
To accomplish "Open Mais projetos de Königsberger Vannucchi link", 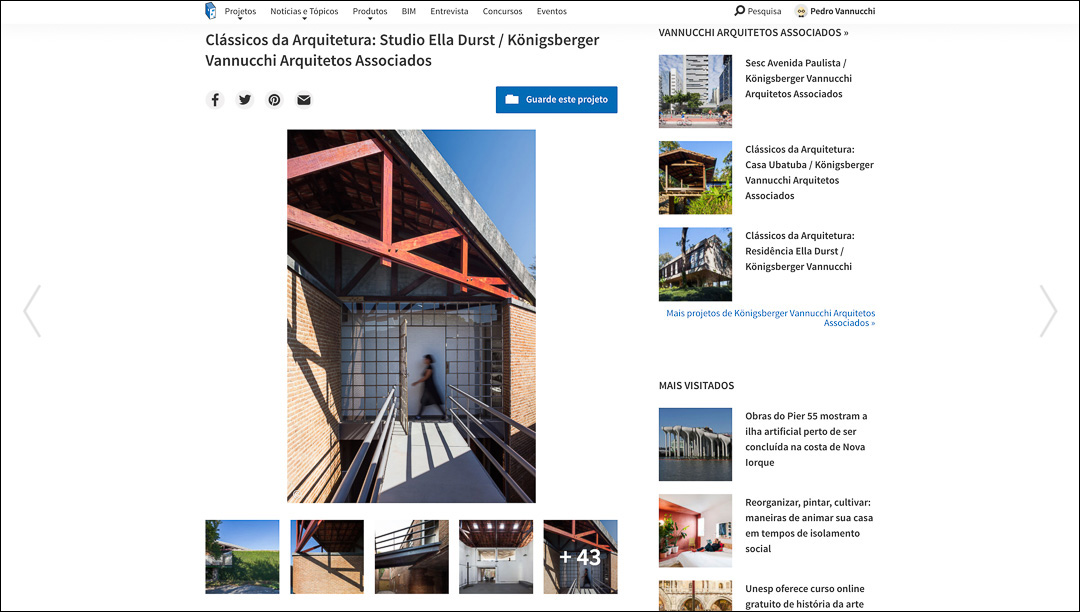I will tap(770, 318).
